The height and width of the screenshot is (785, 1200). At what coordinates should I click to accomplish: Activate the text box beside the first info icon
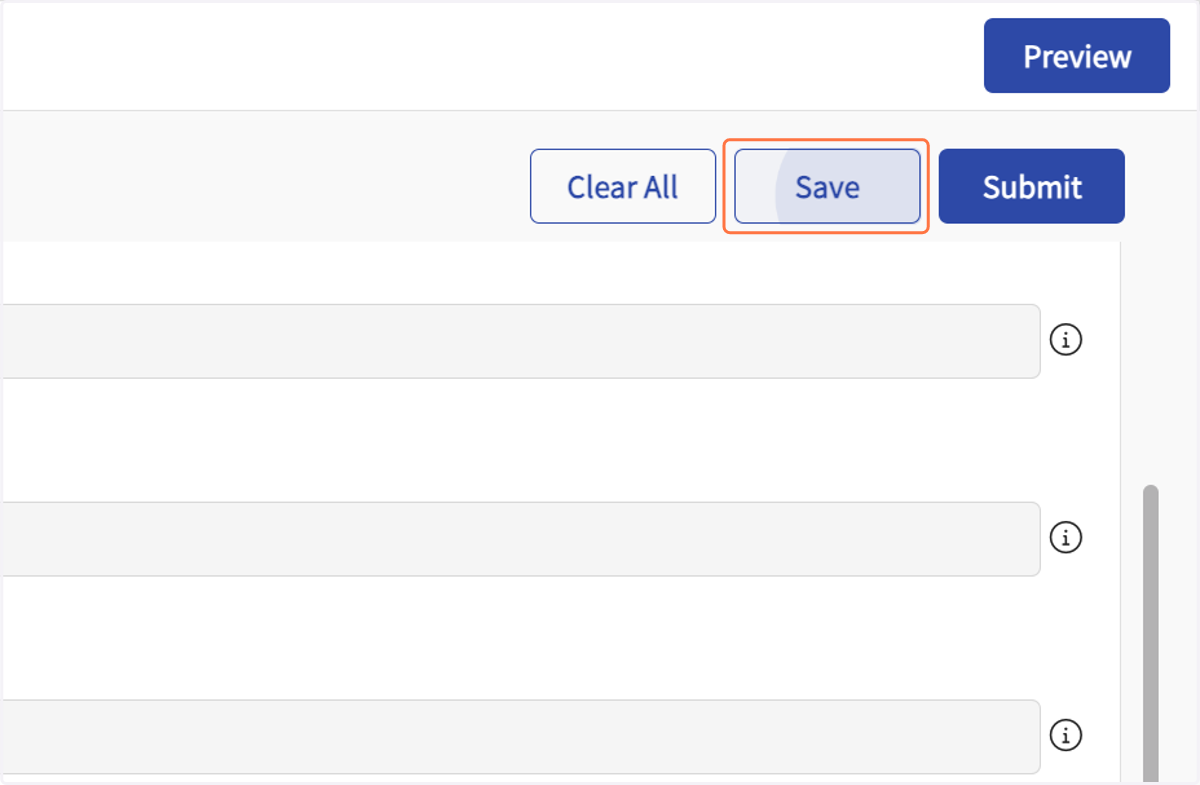(520, 341)
